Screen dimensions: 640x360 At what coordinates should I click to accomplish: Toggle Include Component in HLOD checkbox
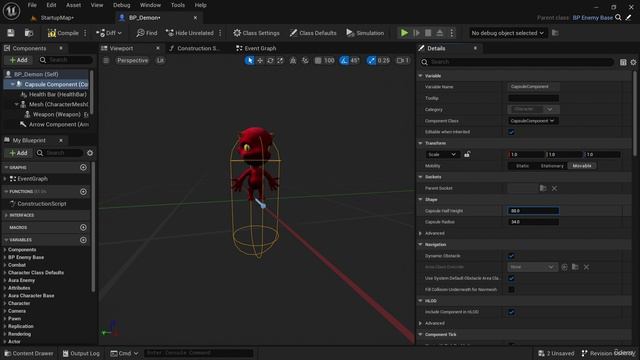click(x=511, y=312)
